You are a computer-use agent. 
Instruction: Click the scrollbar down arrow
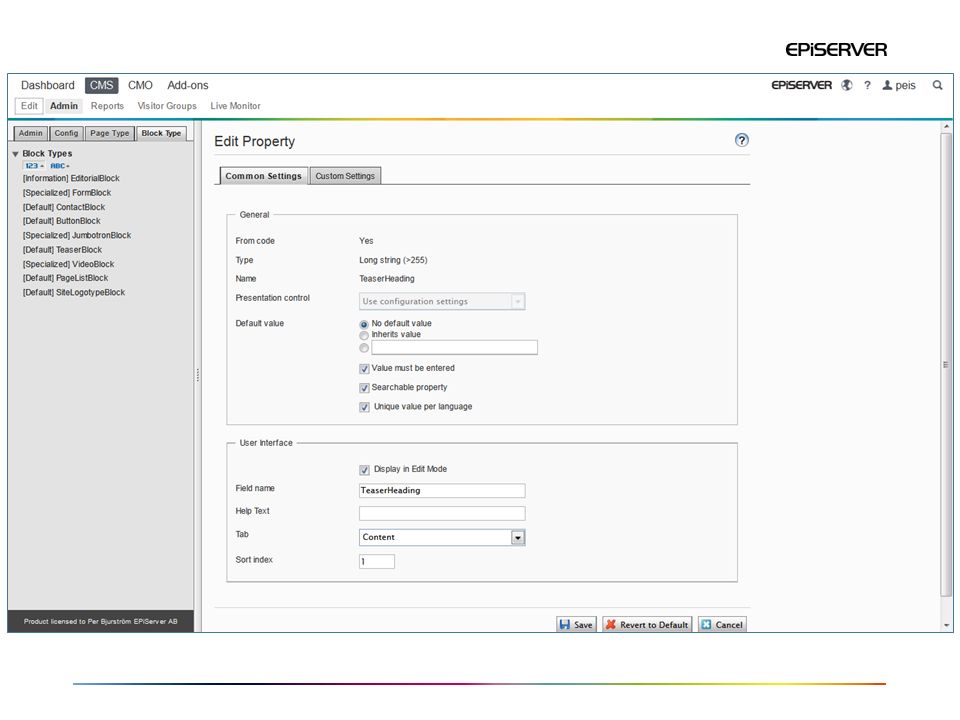coord(947,626)
